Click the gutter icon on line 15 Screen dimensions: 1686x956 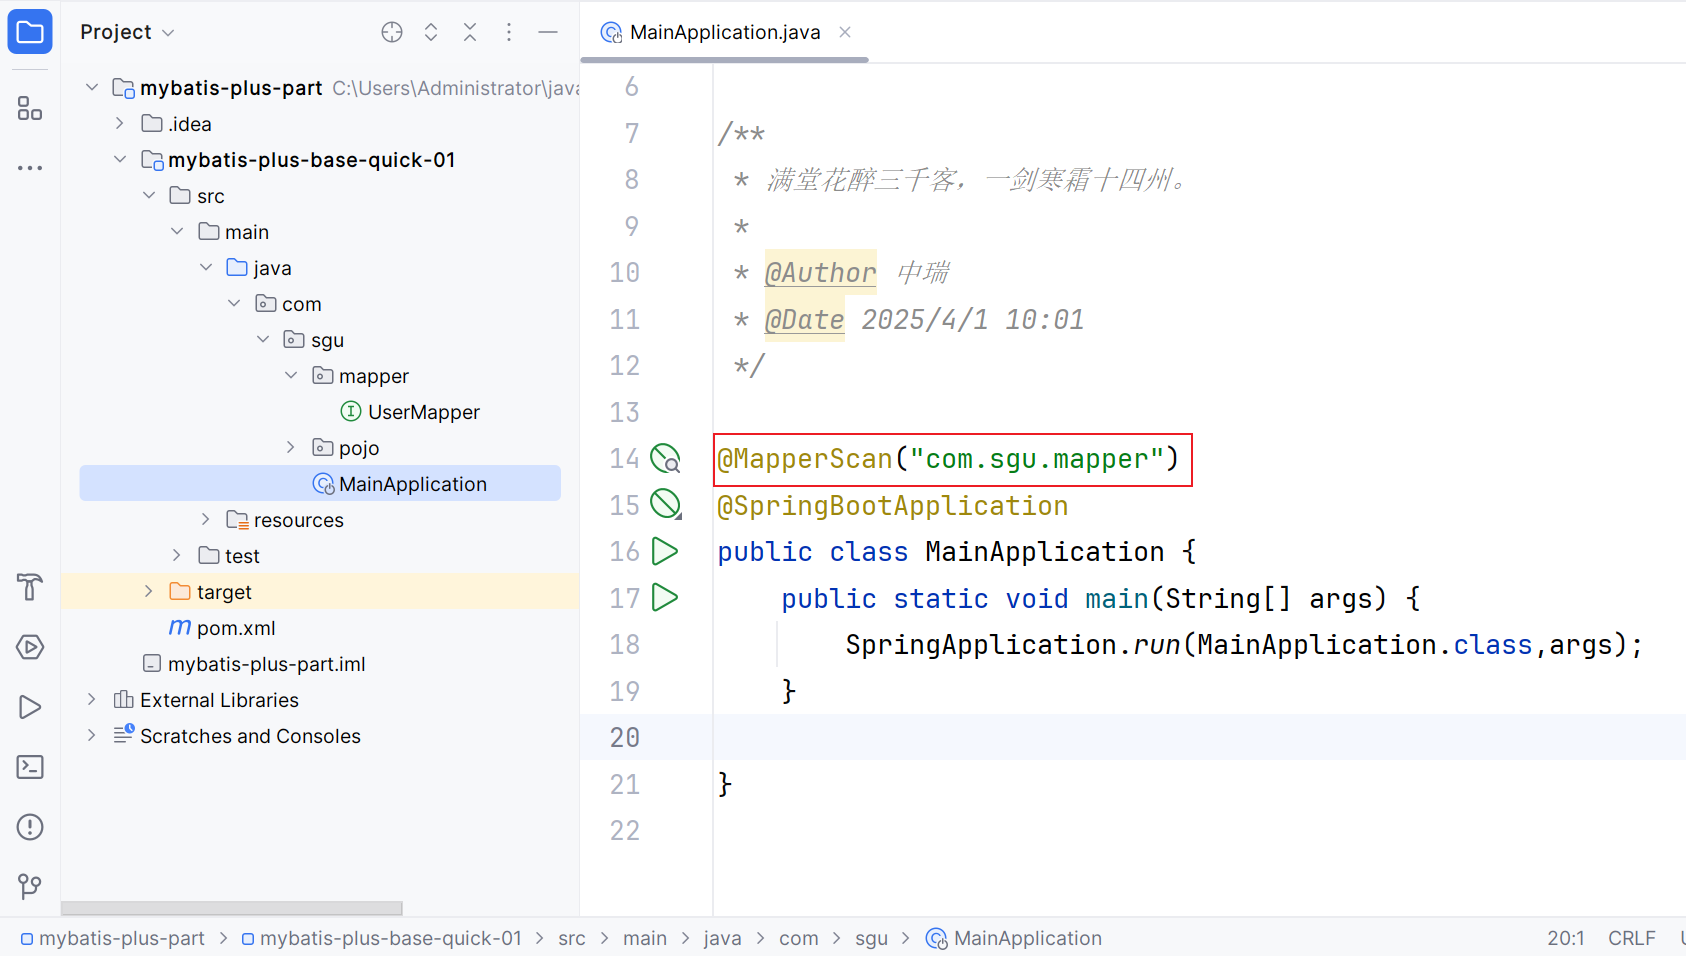pos(665,504)
